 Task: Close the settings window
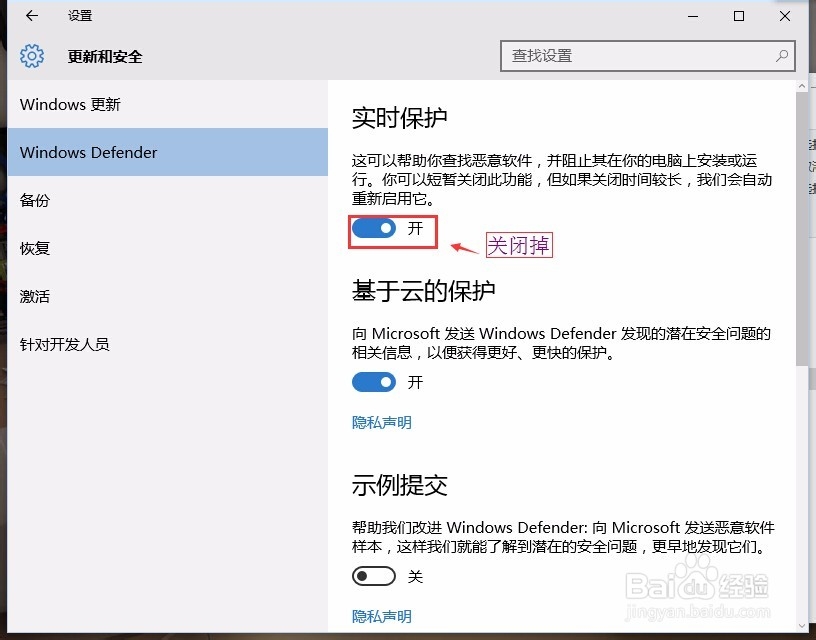tap(785, 16)
